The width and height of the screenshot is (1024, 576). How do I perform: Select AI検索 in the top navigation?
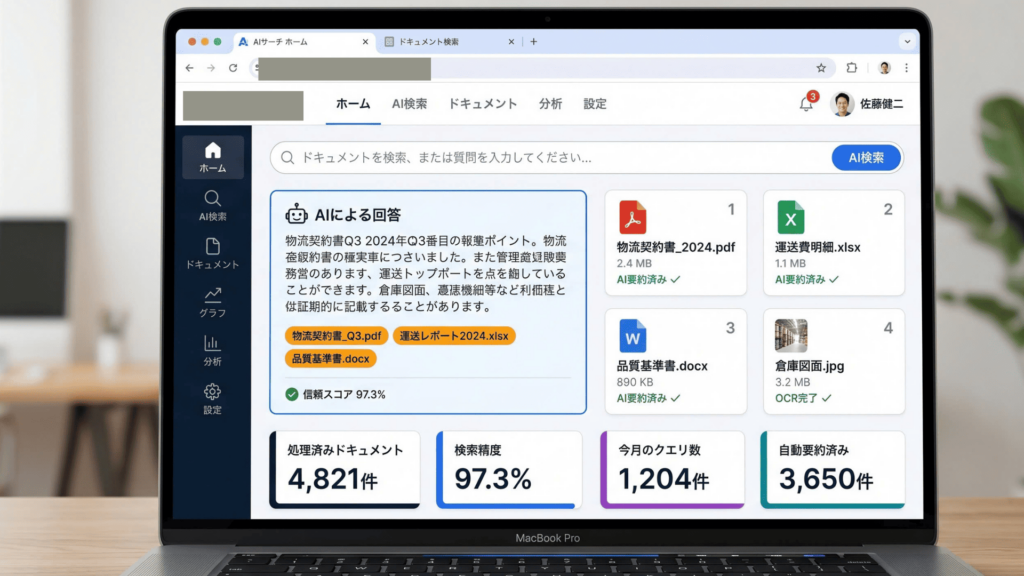409,104
